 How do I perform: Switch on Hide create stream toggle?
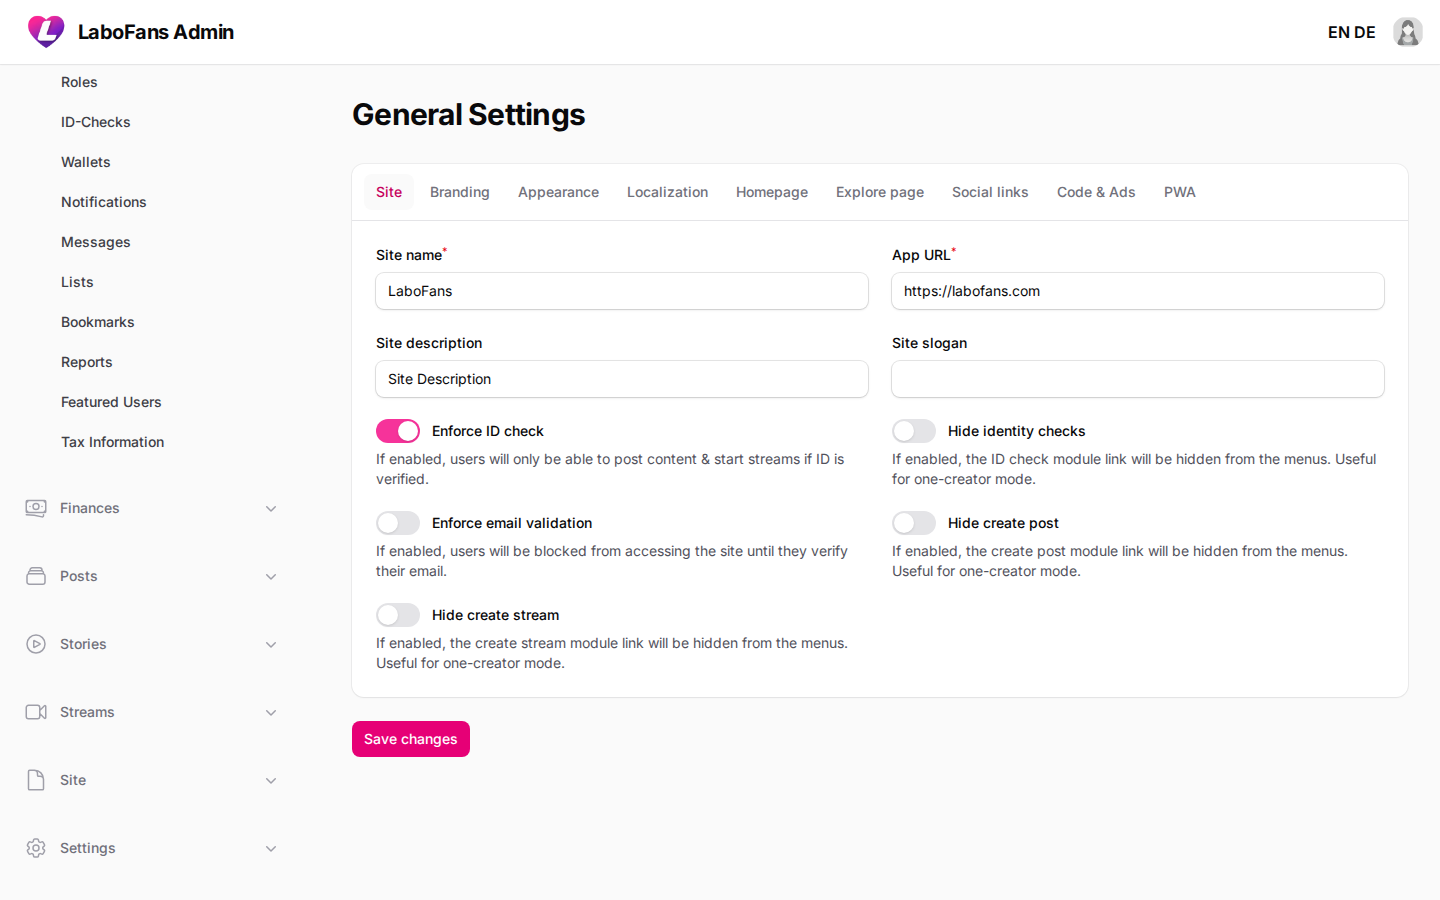coord(398,615)
